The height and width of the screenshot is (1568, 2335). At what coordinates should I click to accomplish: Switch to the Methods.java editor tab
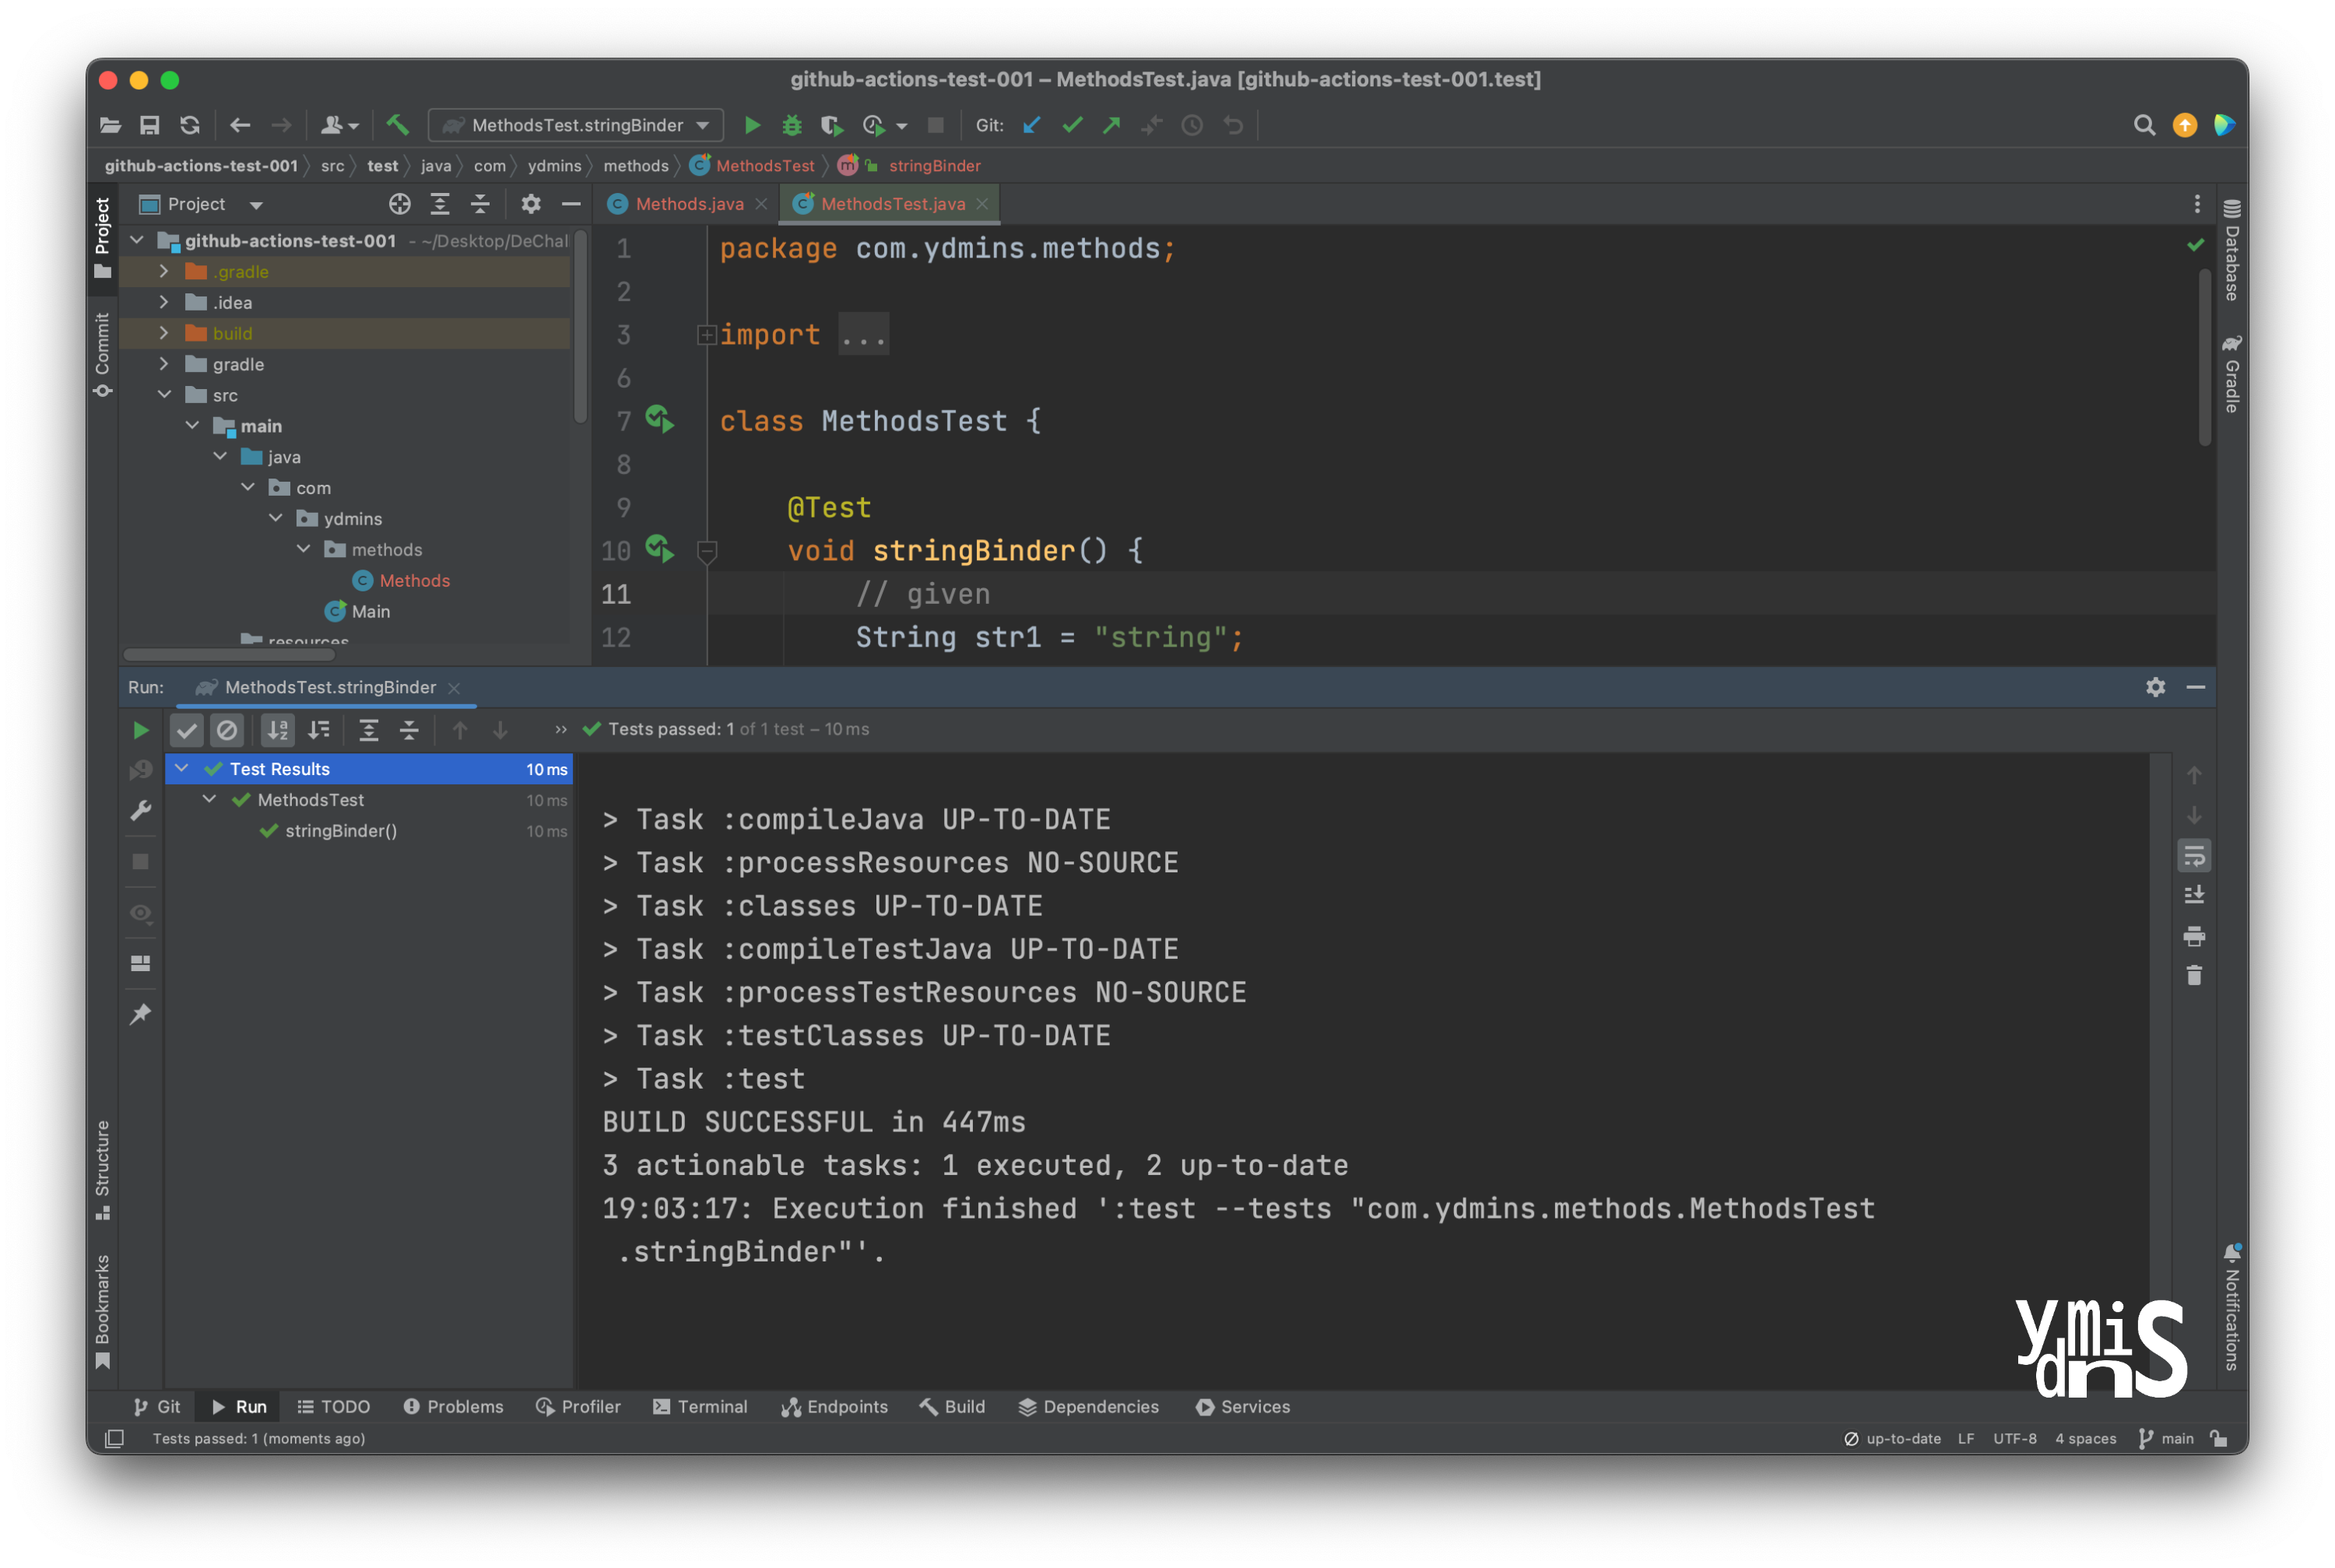[688, 204]
